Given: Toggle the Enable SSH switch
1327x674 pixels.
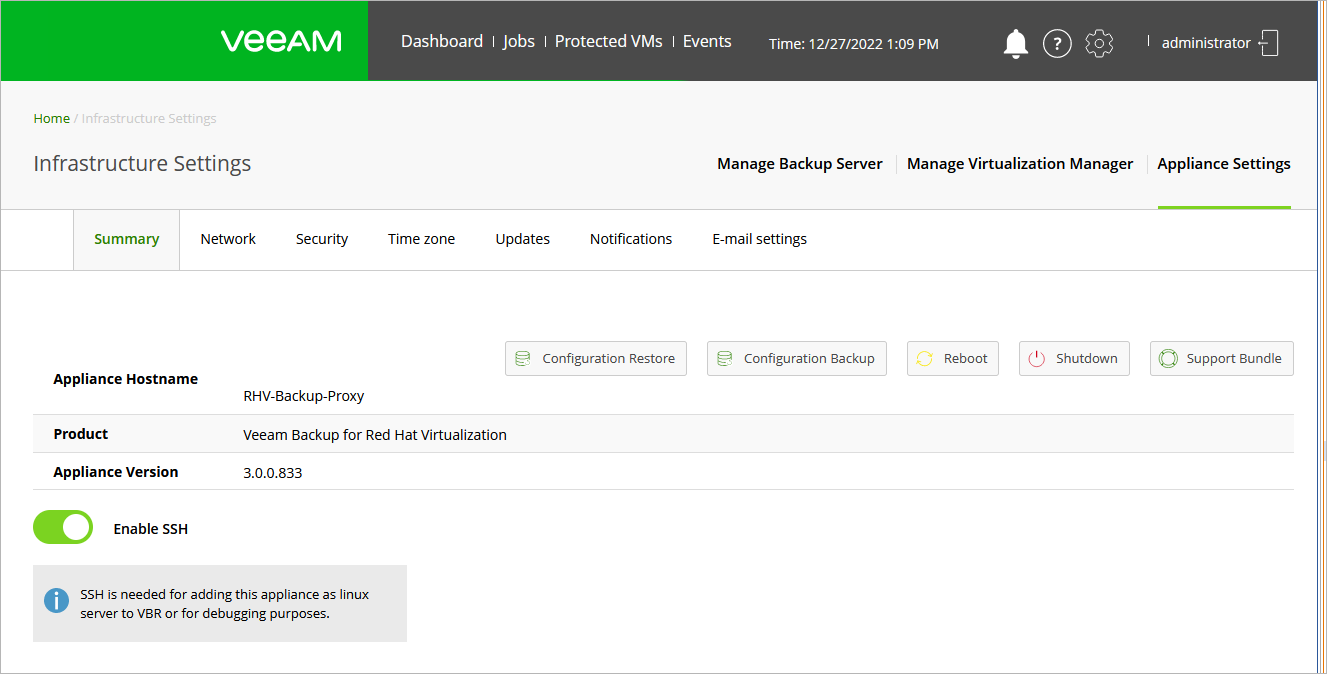Looking at the screenshot, I should point(63,527).
